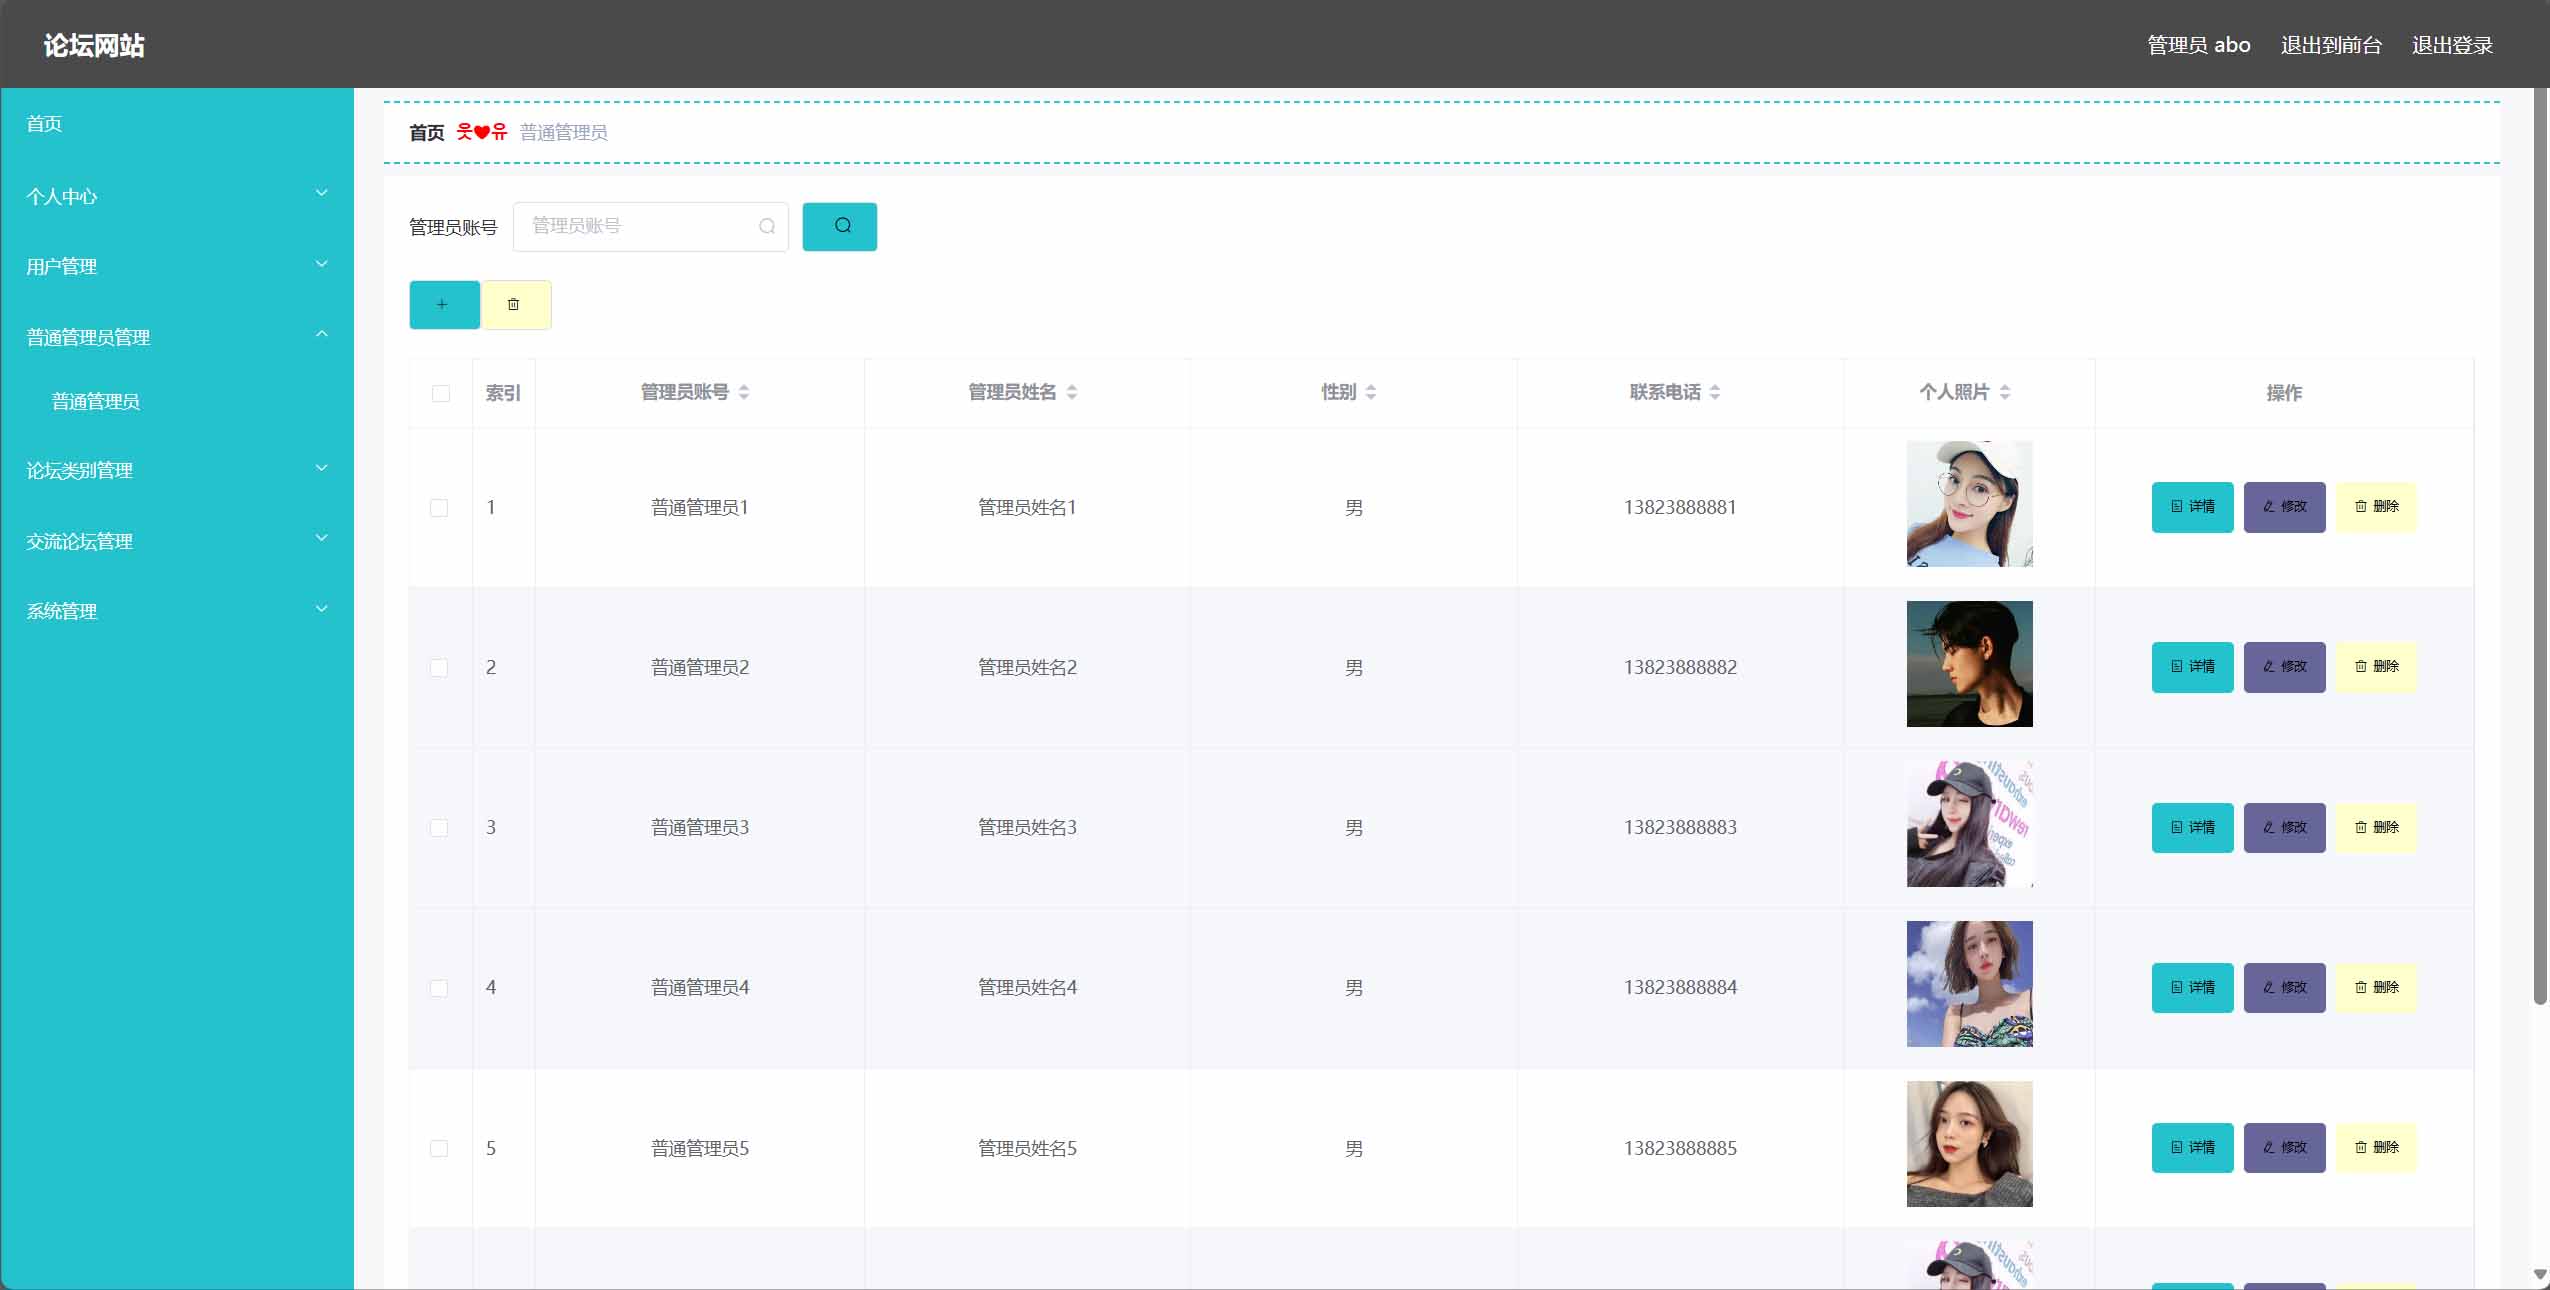Open 详情 for 普通管理员2

point(2192,667)
